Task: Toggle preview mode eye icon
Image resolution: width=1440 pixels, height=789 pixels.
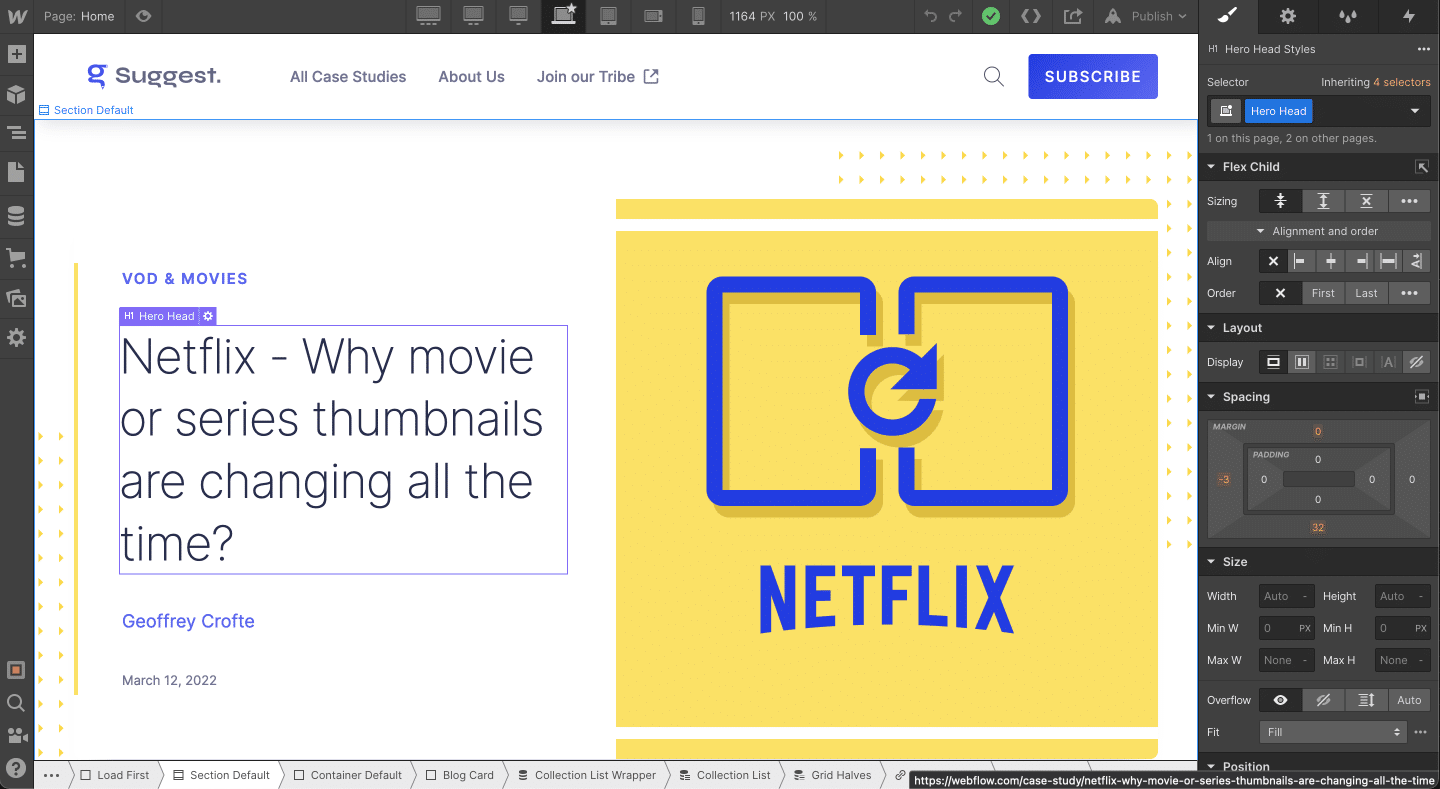Action: [144, 16]
